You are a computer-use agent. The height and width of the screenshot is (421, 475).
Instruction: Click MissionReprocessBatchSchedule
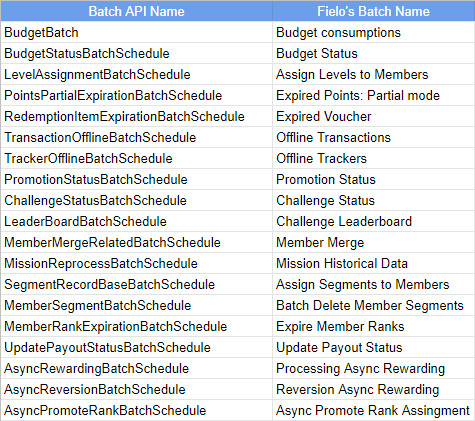tap(101, 264)
